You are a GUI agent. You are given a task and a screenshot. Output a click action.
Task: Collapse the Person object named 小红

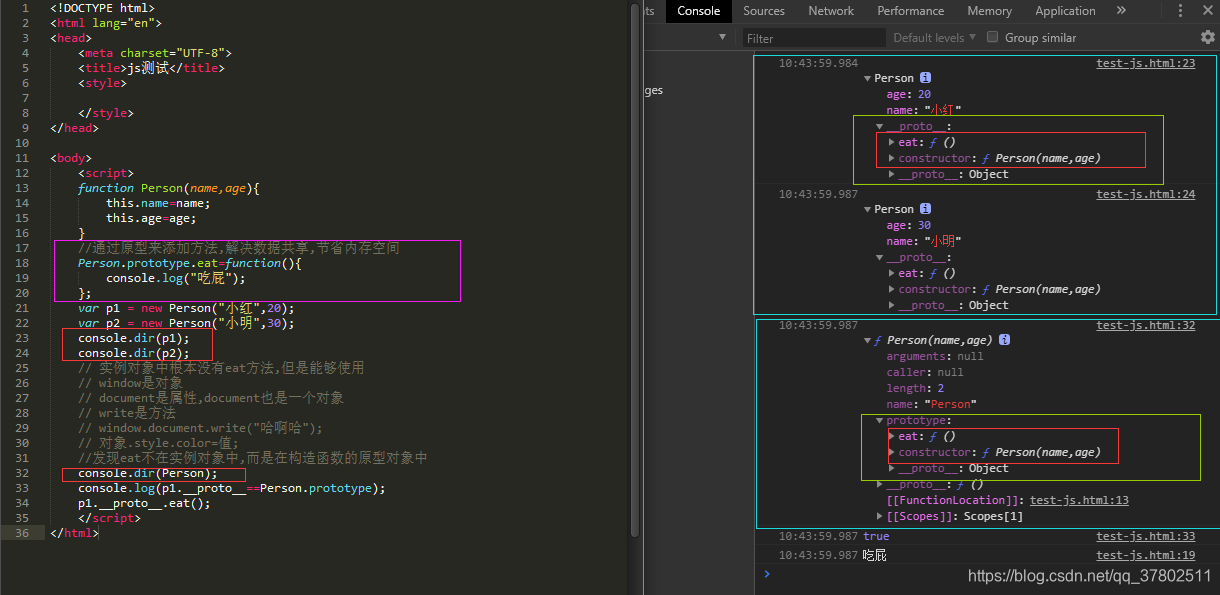pos(868,78)
